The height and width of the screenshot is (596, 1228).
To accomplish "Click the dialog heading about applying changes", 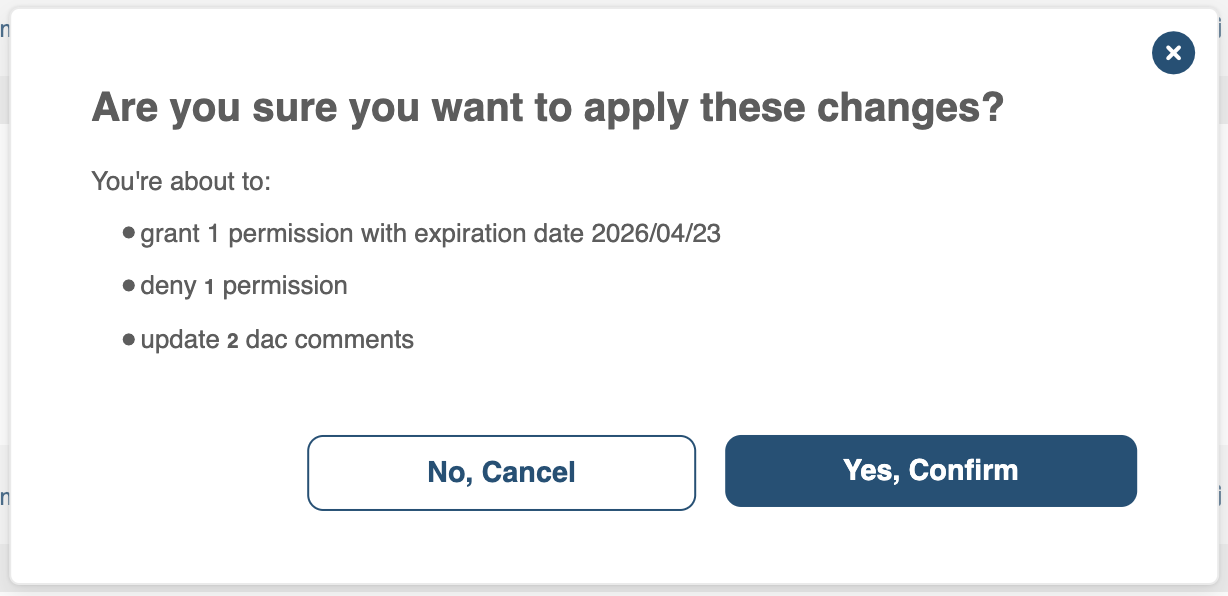I will pos(547,107).
